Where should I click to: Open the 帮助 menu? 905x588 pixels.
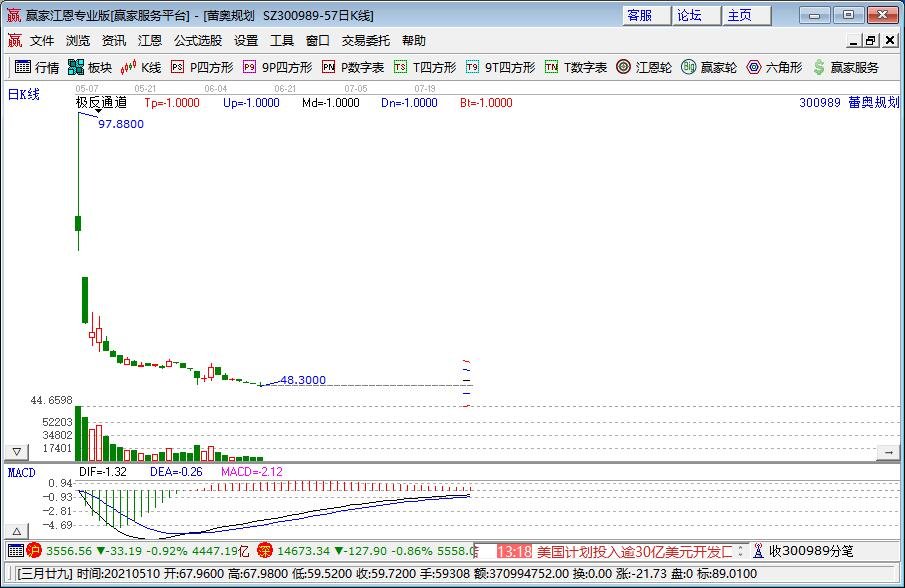[x=414, y=40]
